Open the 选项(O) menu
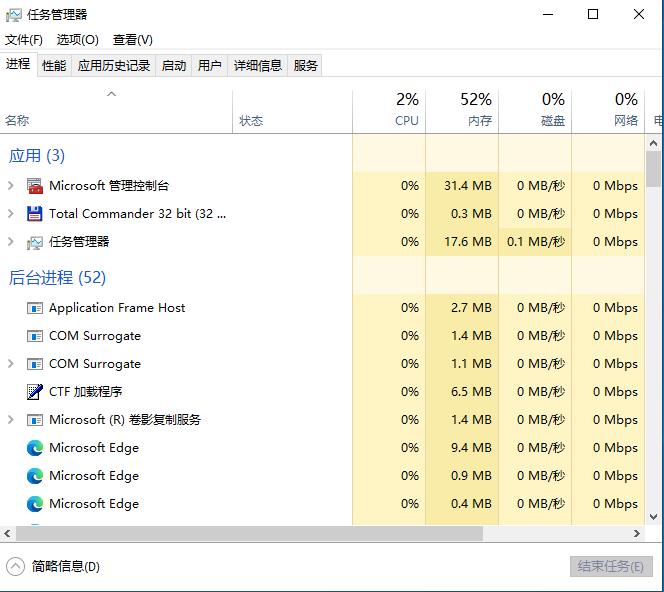Image resolution: width=664 pixels, height=592 pixels. pos(77,40)
